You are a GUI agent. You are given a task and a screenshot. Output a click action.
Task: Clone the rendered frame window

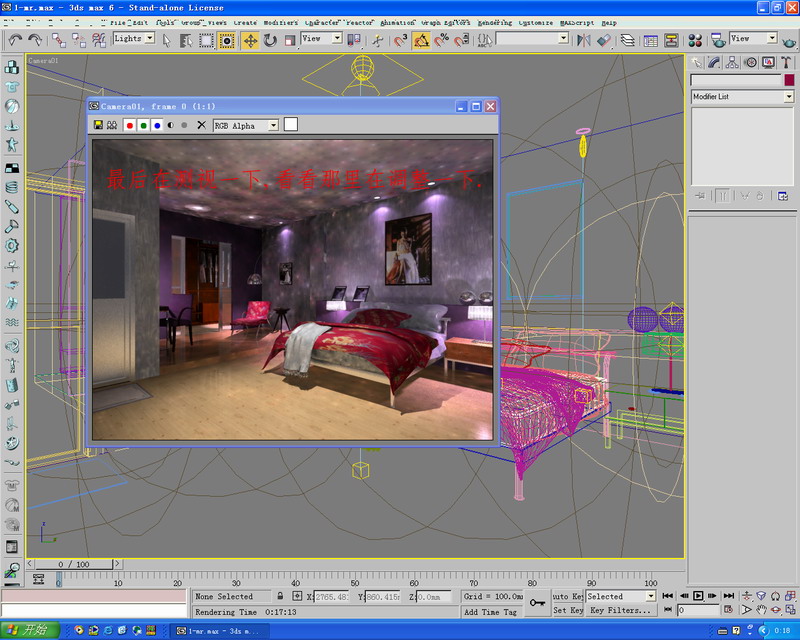pos(112,126)
